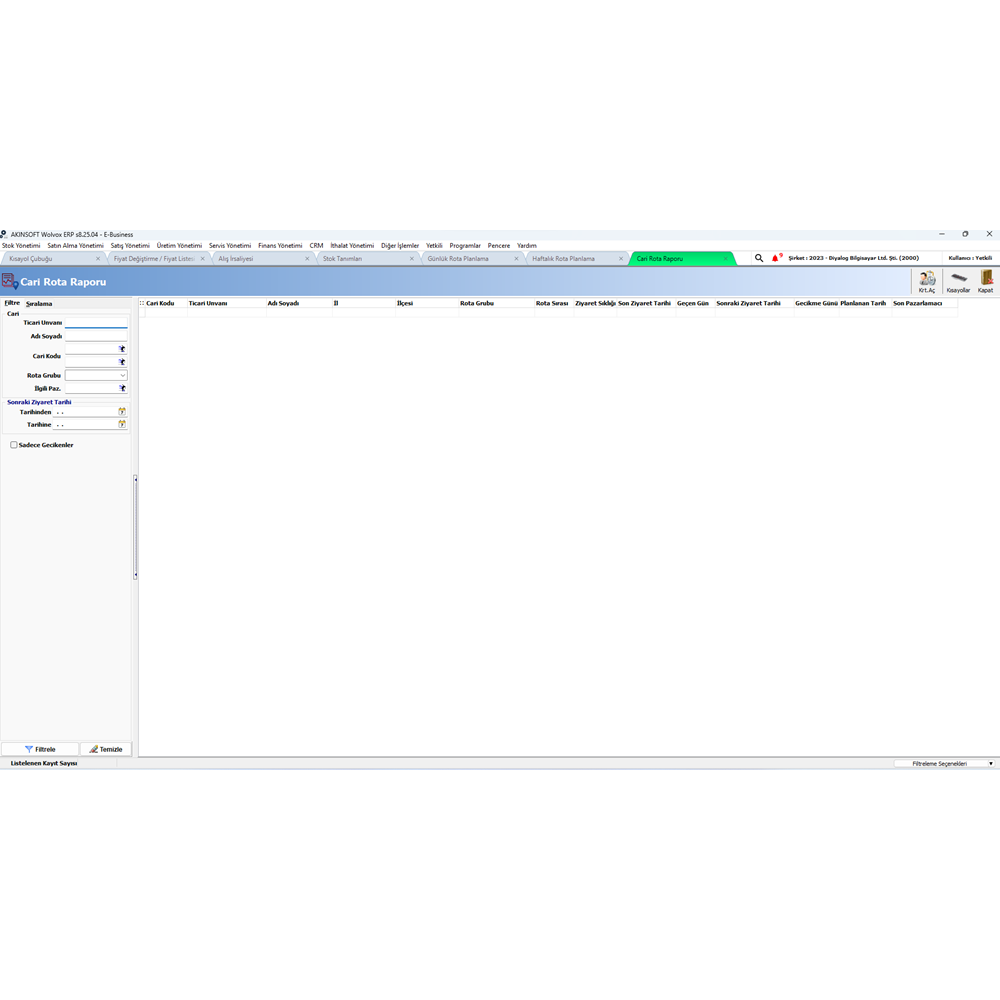Click the Filtrele button
1000x1000 pixels.
(40, 749)
